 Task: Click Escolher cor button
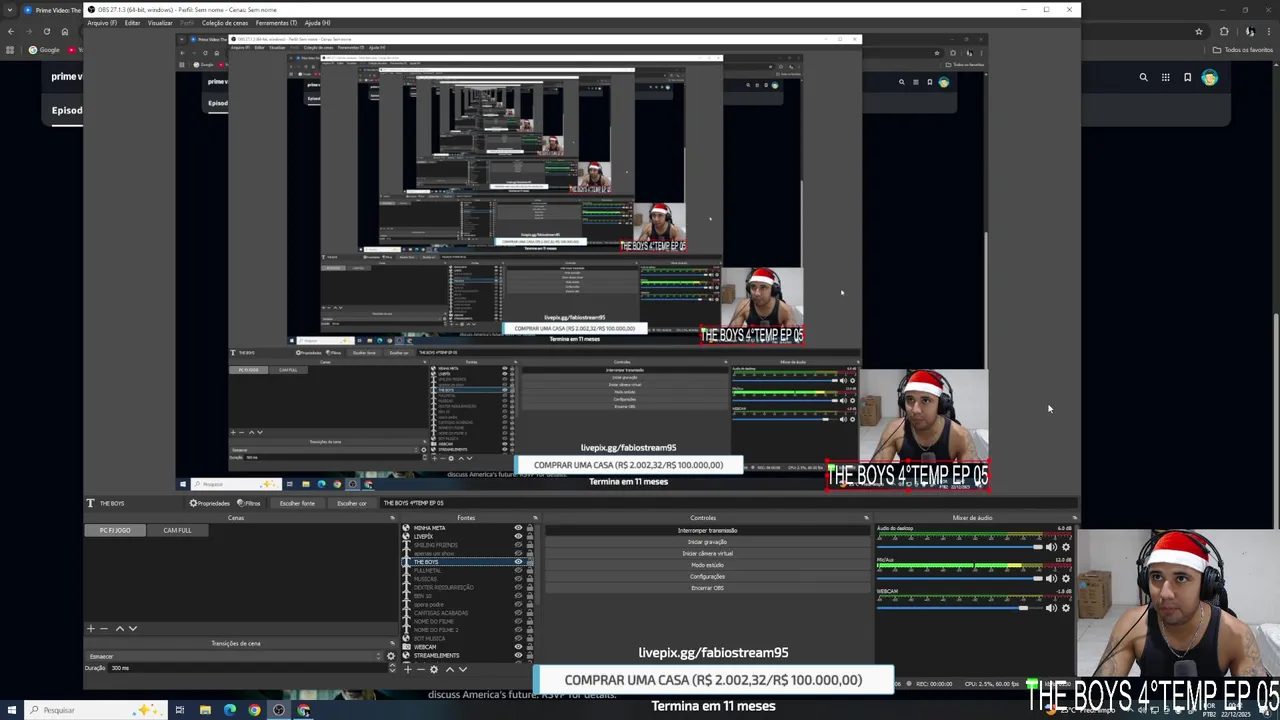[x=352, y=503]
